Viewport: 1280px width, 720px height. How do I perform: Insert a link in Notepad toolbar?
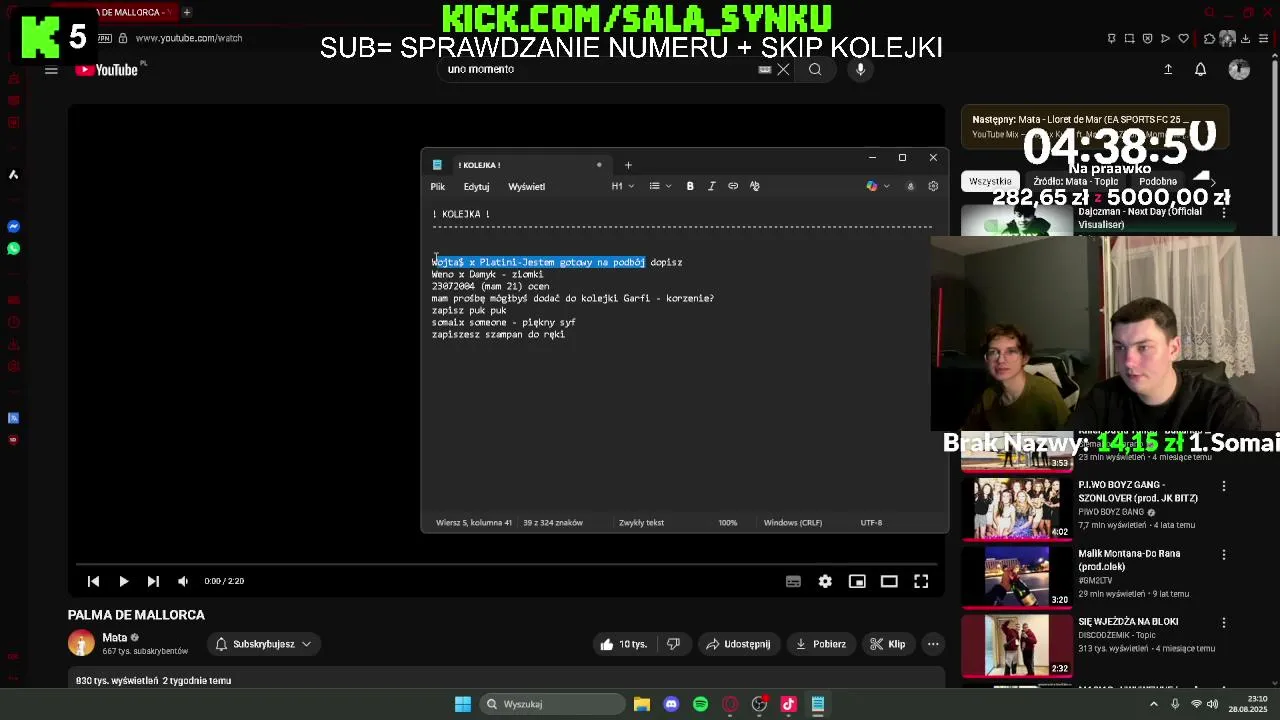733,186
